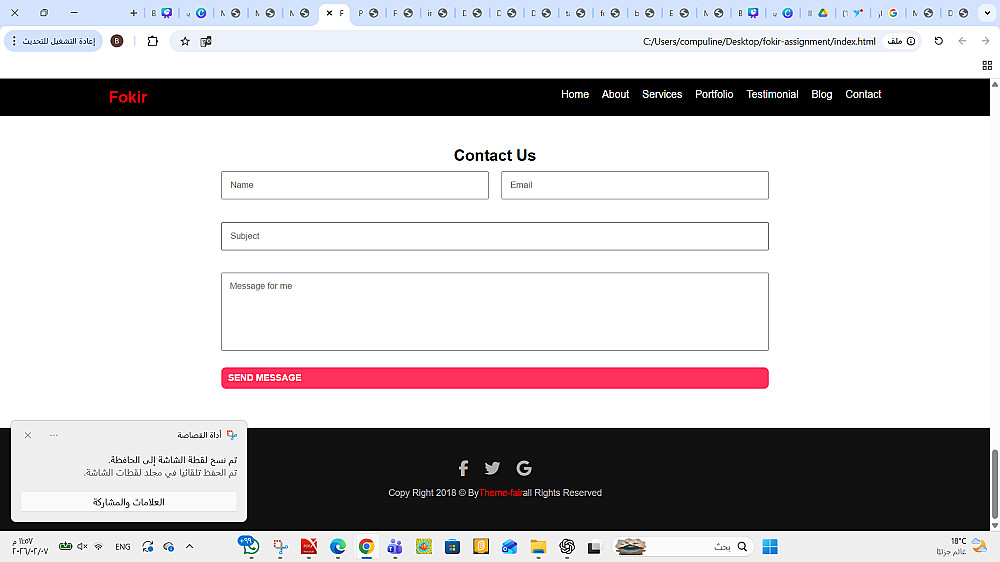Click the scrollbar up arrow
Screen dimensions: 1000x562
click(994, 84)
